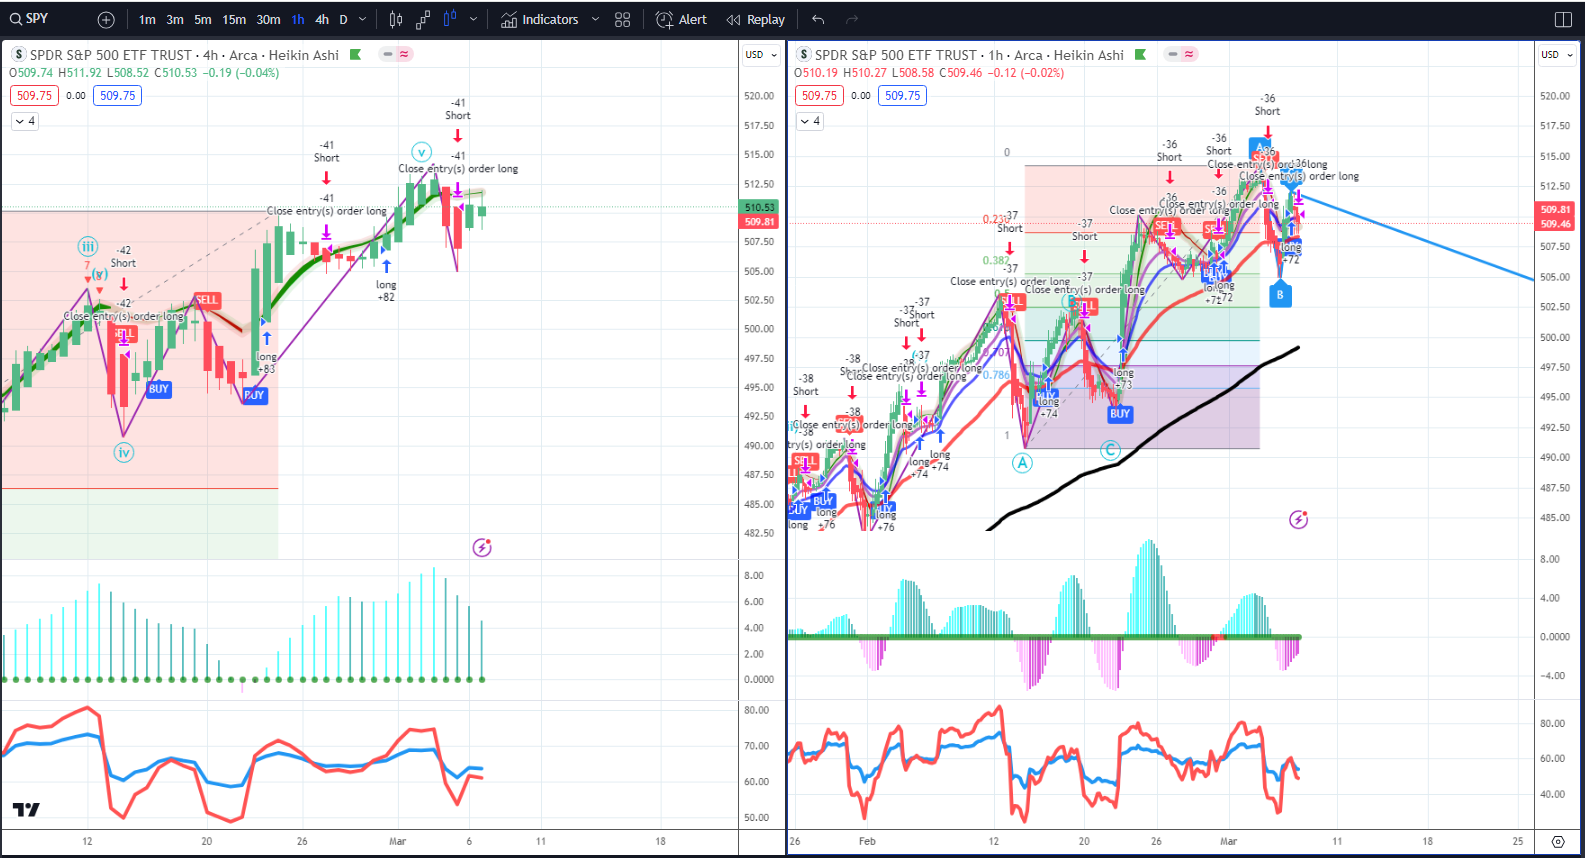Click the add symbol plus icon
The height and width of the screenshot is (858, 1585).
[106, 20]
